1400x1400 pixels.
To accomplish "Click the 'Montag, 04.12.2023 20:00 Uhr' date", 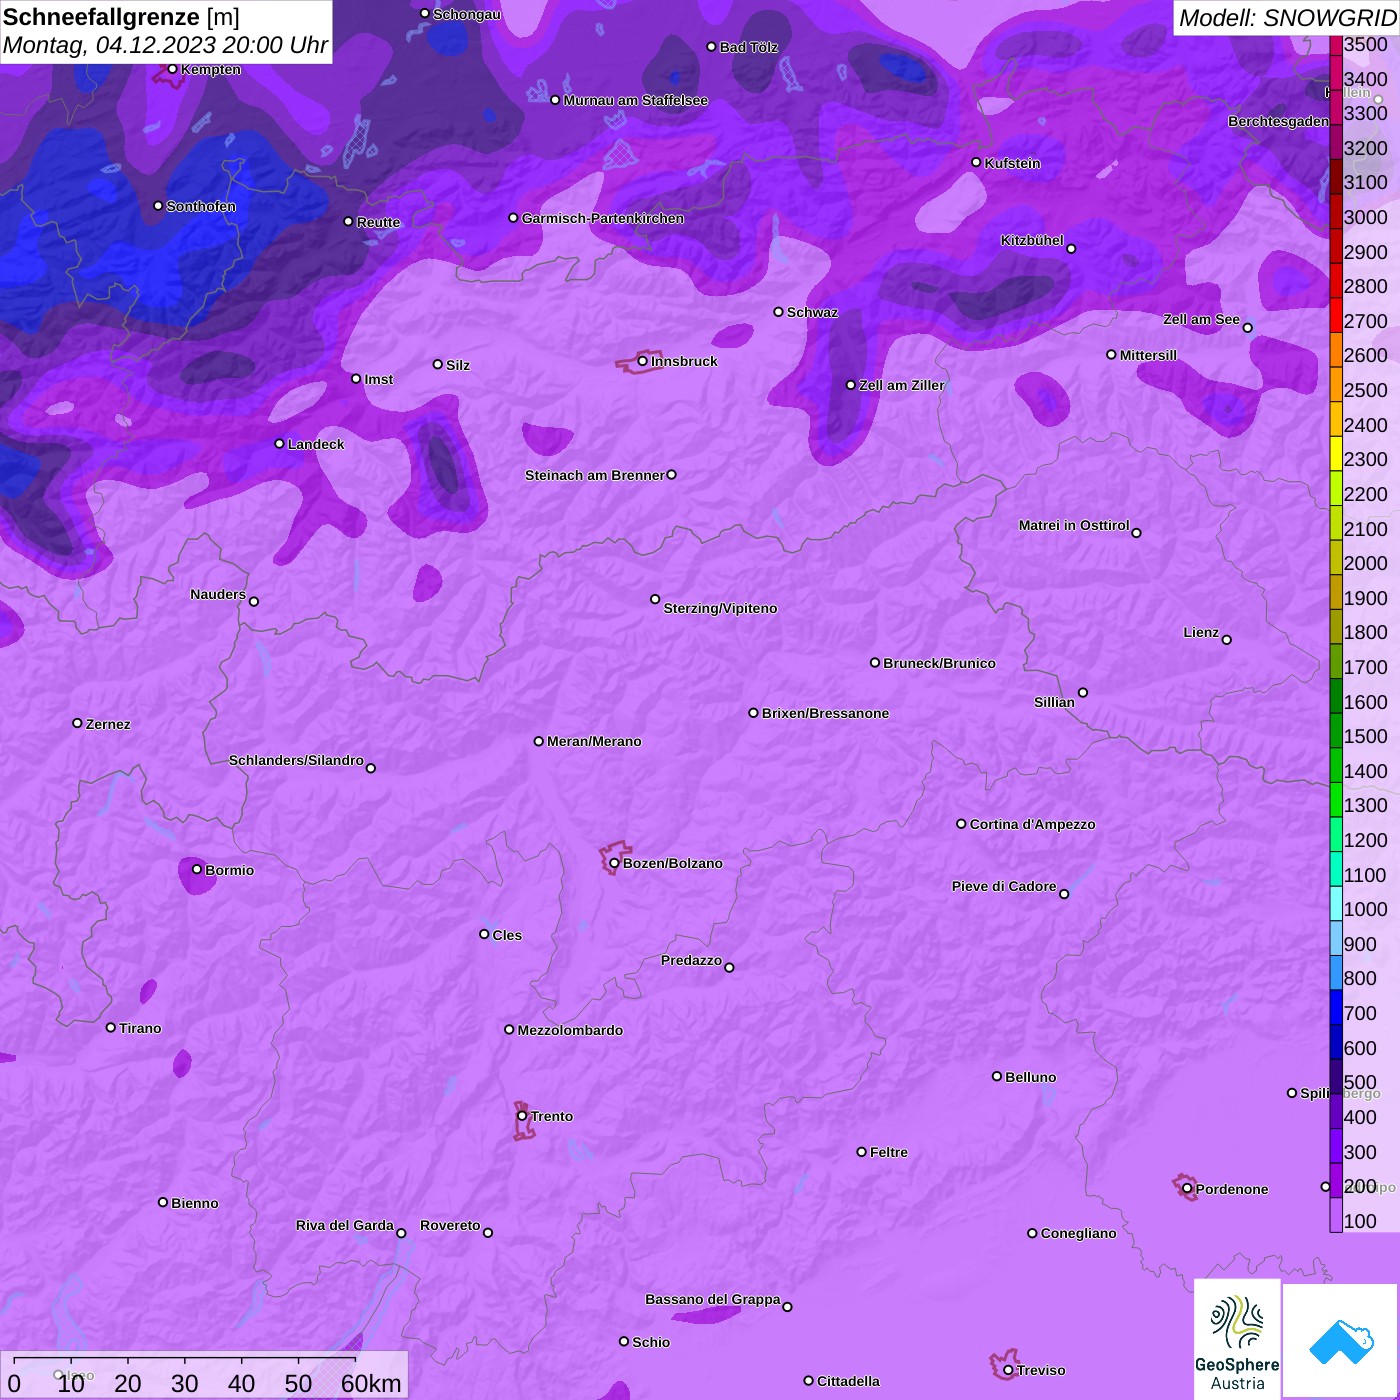I will coord(166,45).
